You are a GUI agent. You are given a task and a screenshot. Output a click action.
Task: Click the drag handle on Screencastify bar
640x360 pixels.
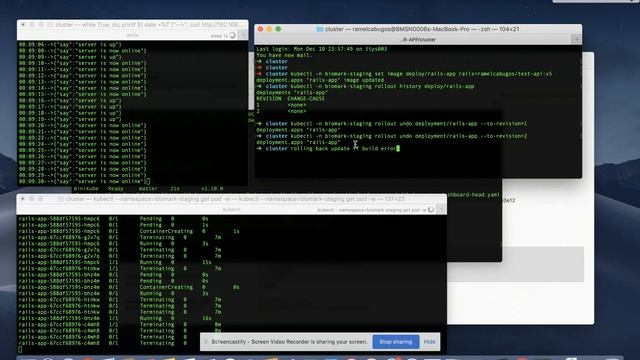206,342
